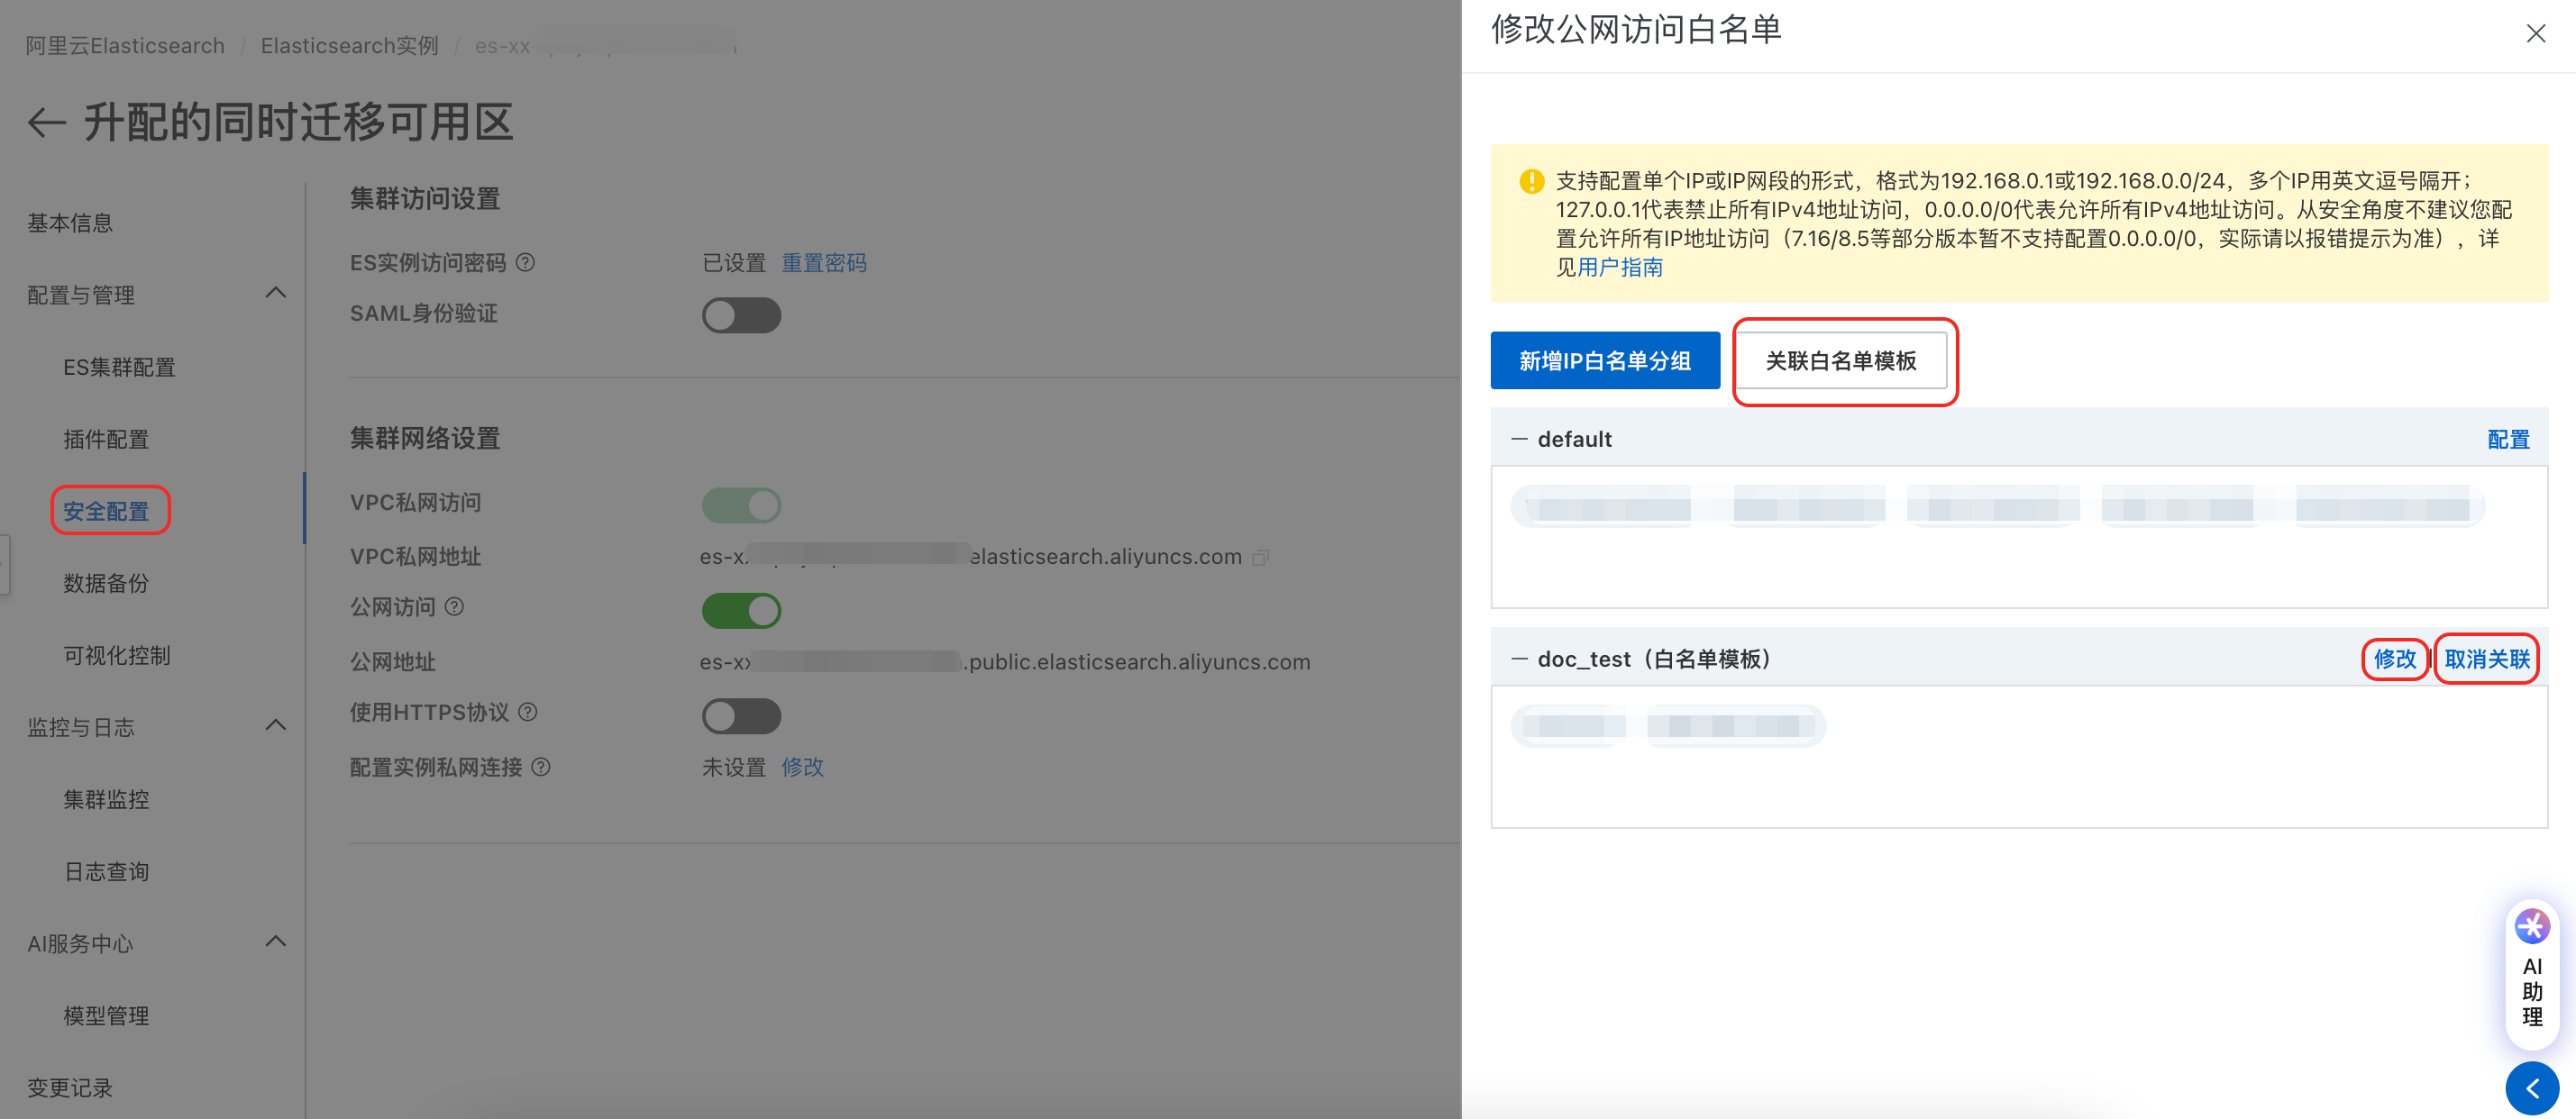Click 取消关联 for doc_test template
The width and height of the screenshot is (2576, 1119).
coord(2486,659)
